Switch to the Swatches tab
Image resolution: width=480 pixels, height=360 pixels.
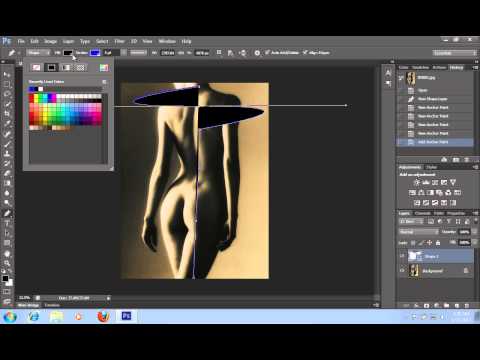click(x=420, y=67)
